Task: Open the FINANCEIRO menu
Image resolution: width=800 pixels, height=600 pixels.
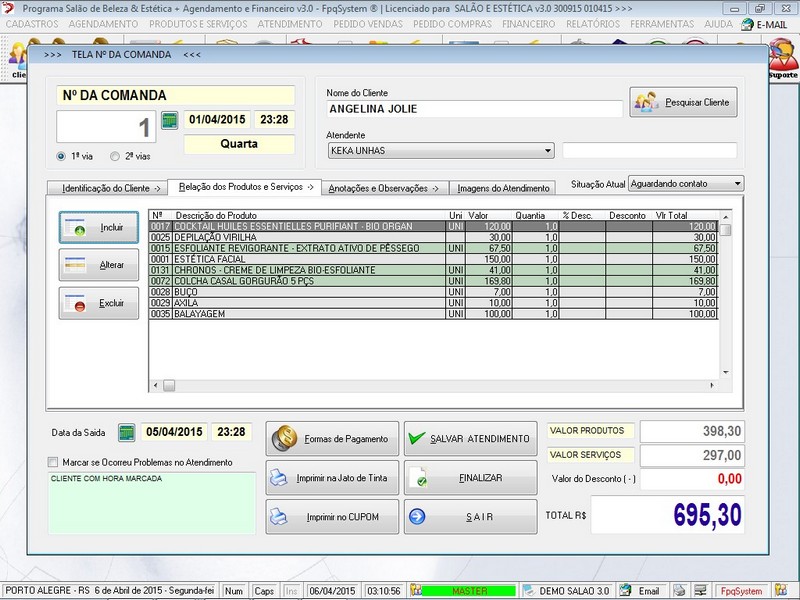Action: pyautogui.click(x=528, y=23)
